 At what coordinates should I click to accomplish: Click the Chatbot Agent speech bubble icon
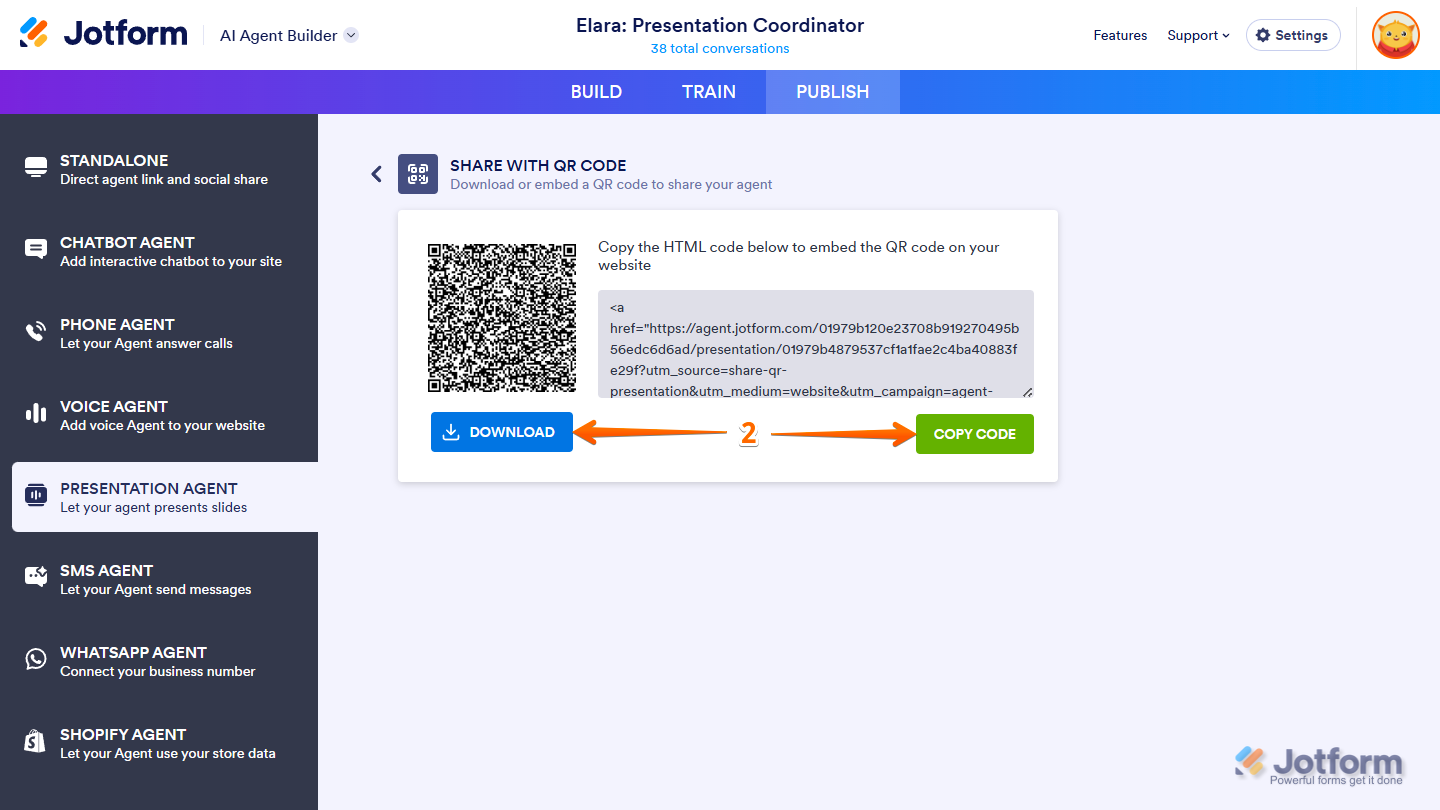36,251
